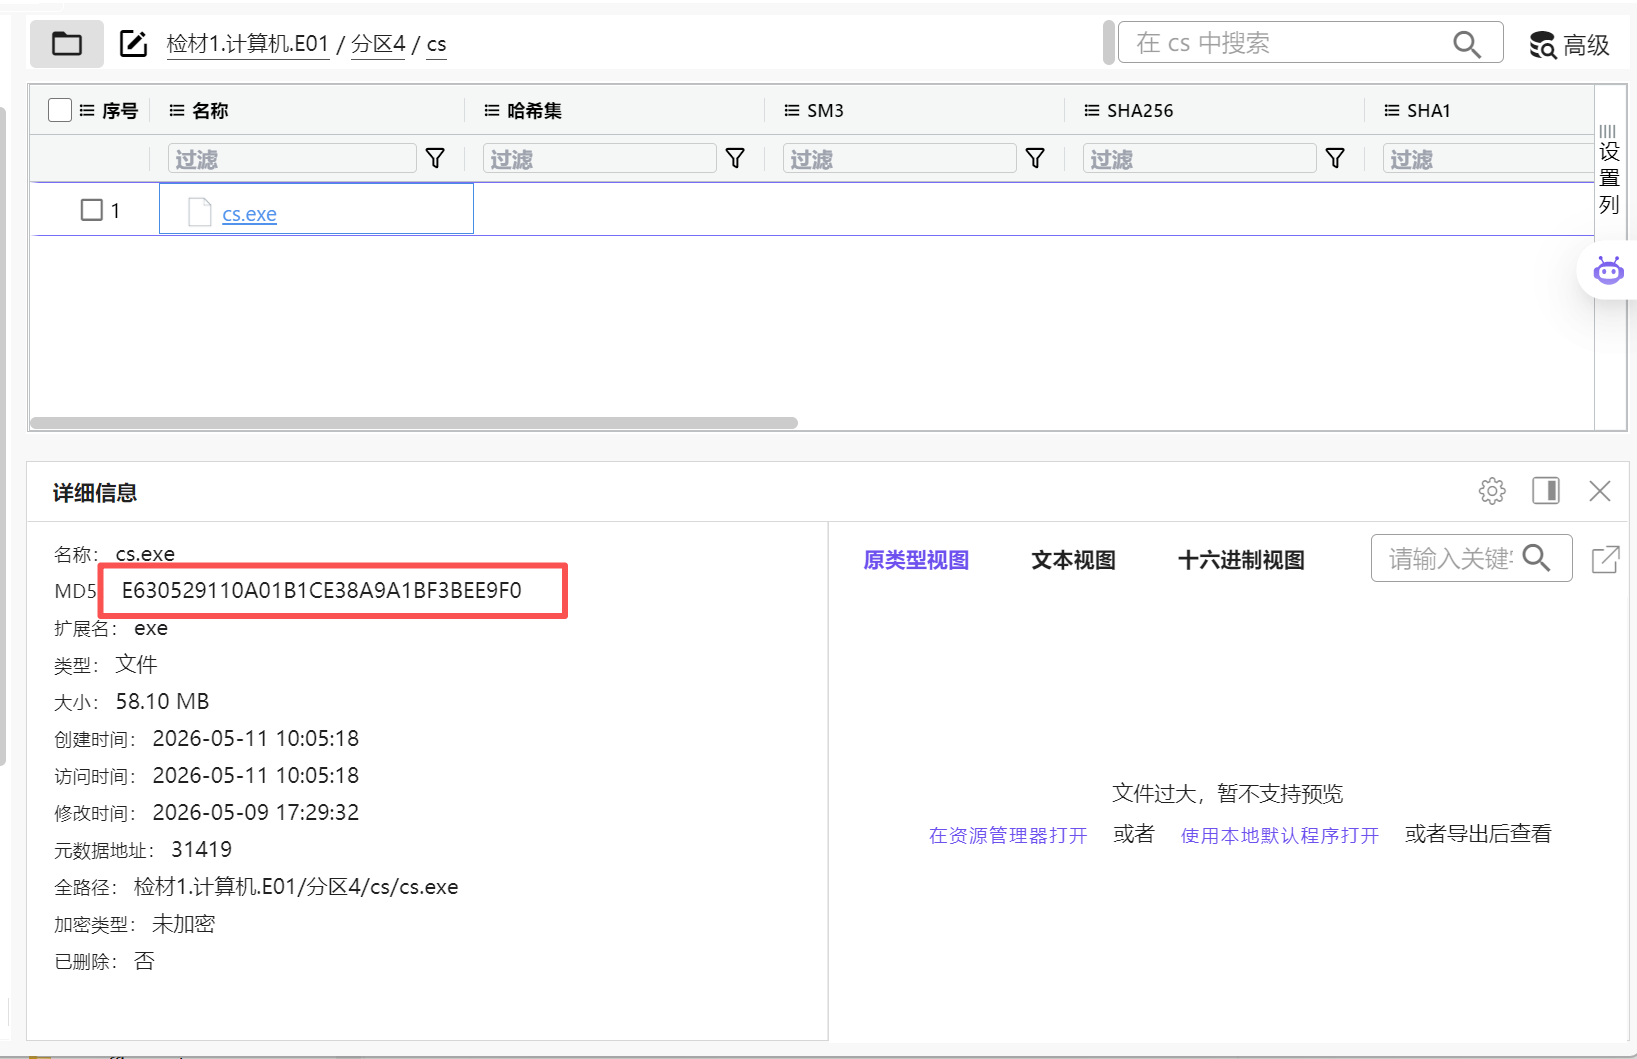Close the 详细信息 details panel
This screenshot has width=1637, height=1059.
[1600, 491]
